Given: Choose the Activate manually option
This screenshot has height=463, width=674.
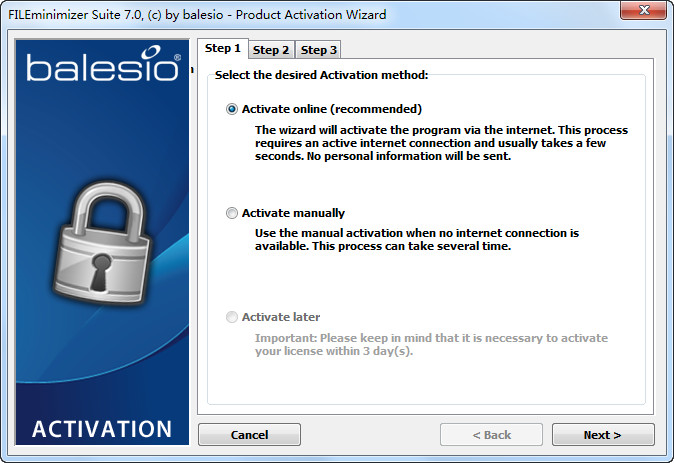Looking at the screenshot, I should [233, 213].
